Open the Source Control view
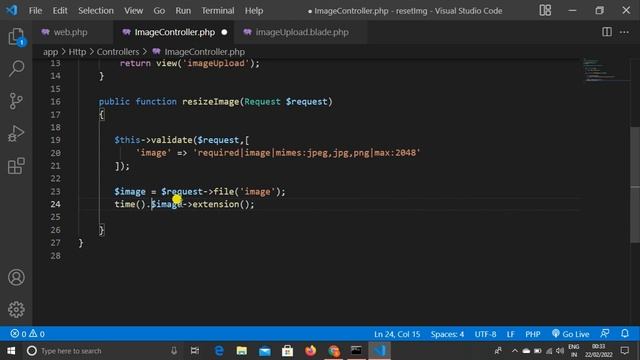Viewport: 640px width, 360px height. 16,101
